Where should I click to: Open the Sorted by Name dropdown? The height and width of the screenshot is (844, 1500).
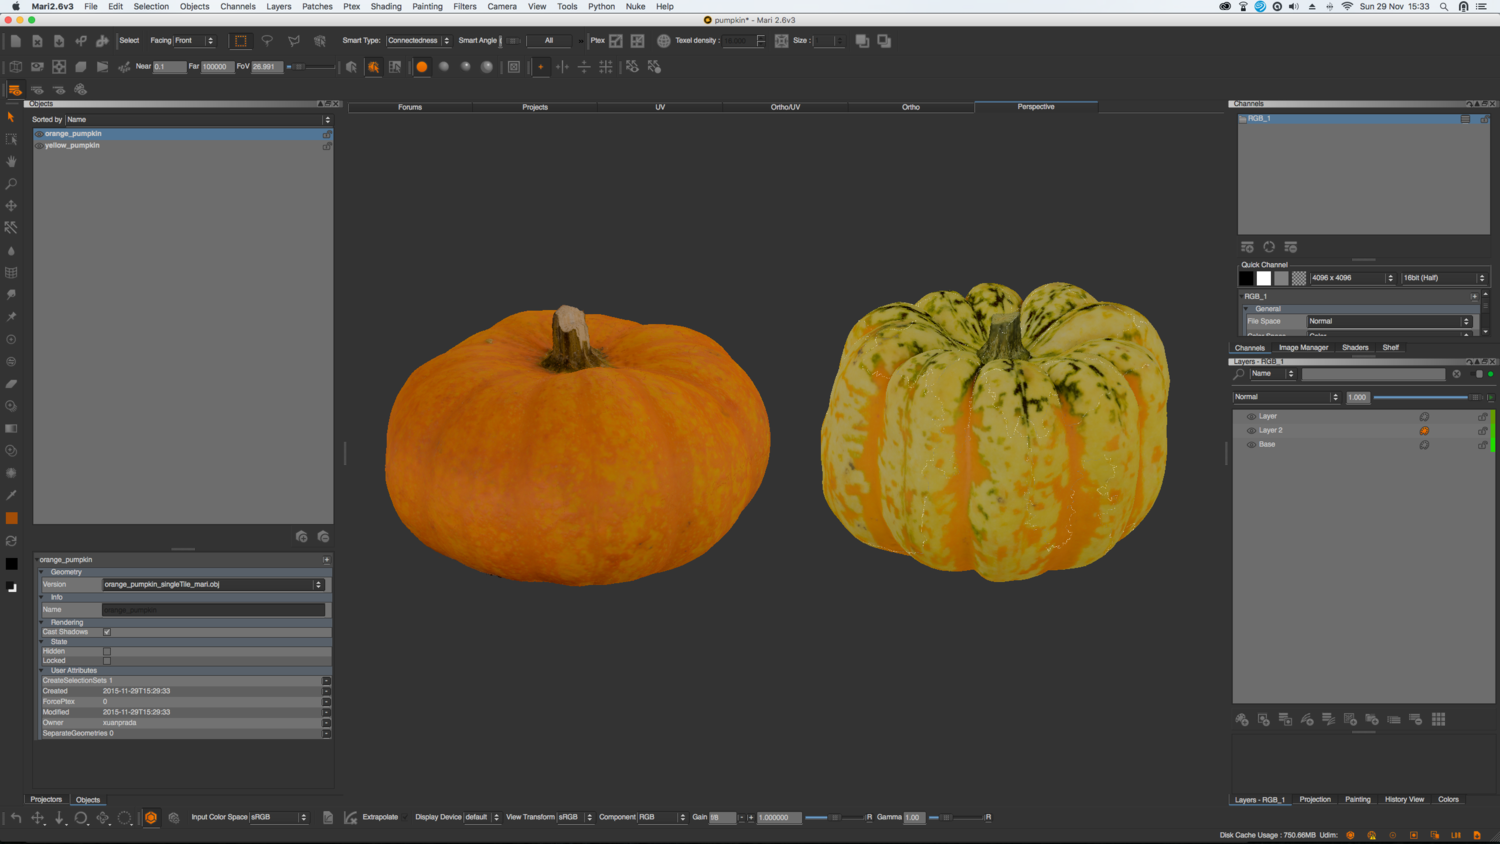(198, 120)
